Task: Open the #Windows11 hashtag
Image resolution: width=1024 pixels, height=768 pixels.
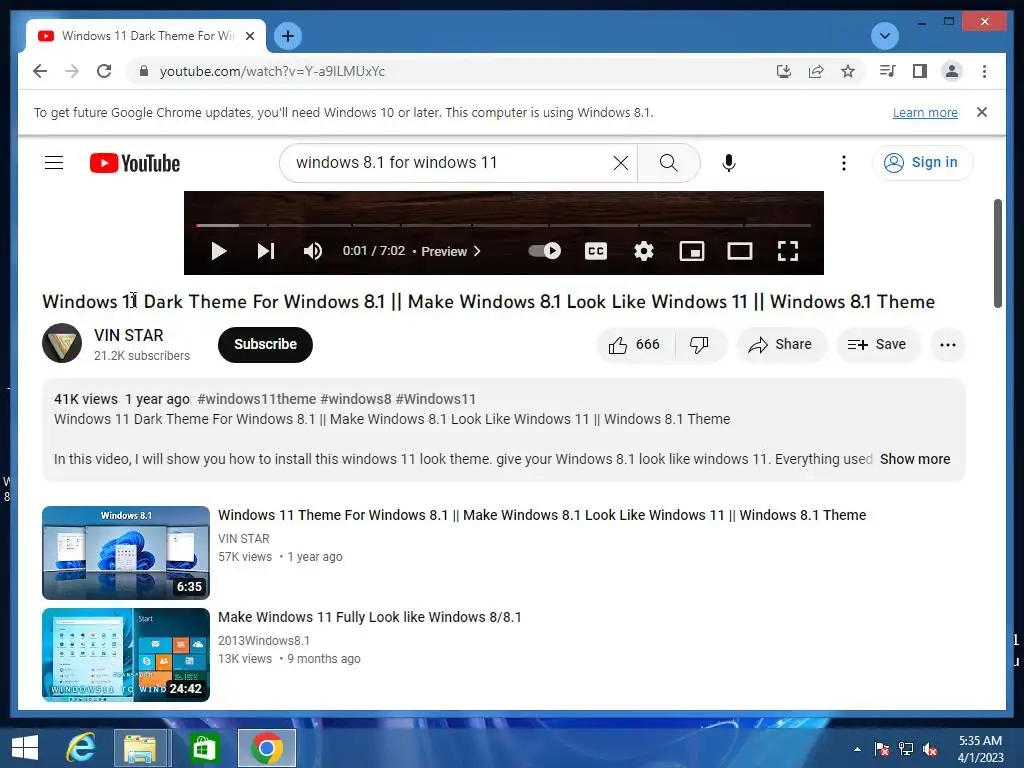Action: coord(436,399)
